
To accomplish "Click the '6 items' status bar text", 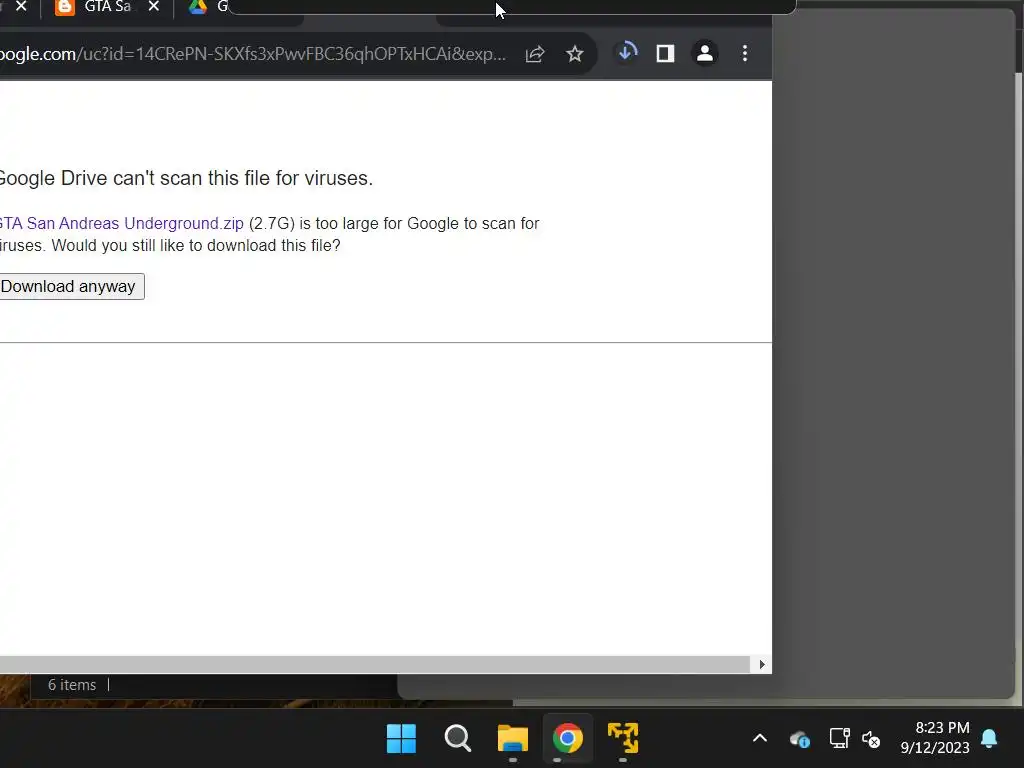I will tap(72, 685).
